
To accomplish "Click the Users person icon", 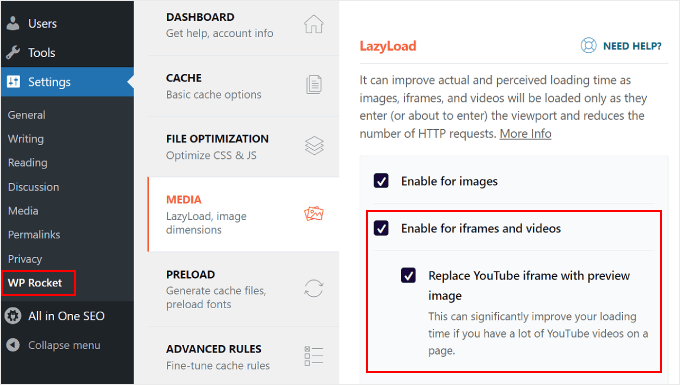I will [x=13, y=23].
